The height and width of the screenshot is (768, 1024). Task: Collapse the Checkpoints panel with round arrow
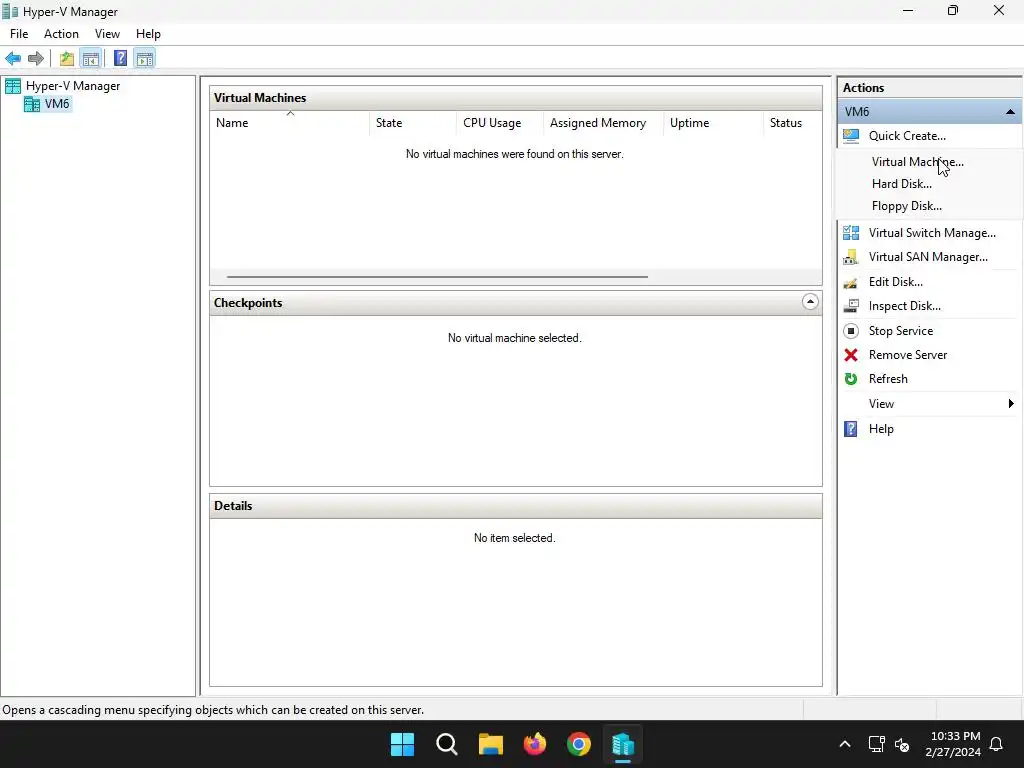click(x=810, y=302)
